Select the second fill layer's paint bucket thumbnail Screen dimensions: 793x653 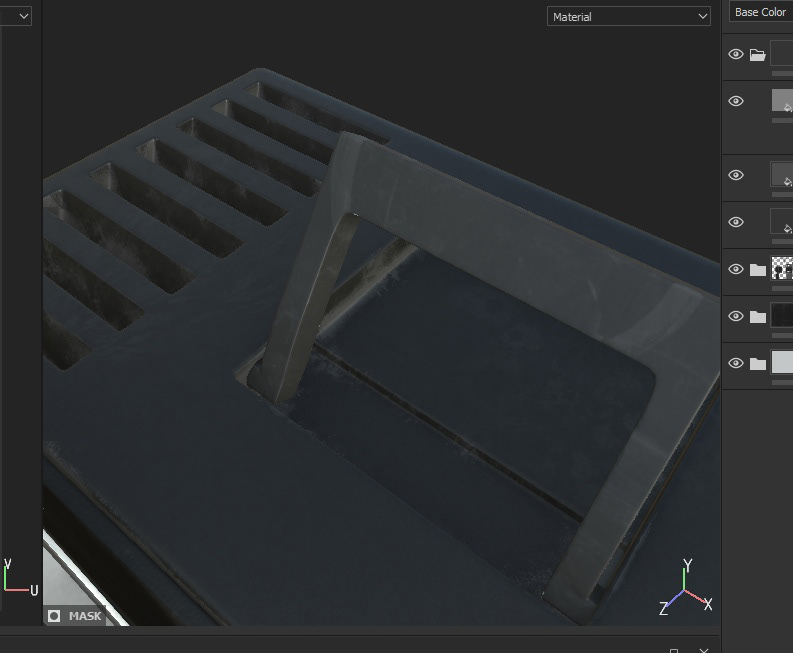pyautogui.click(x=782, y=174)
